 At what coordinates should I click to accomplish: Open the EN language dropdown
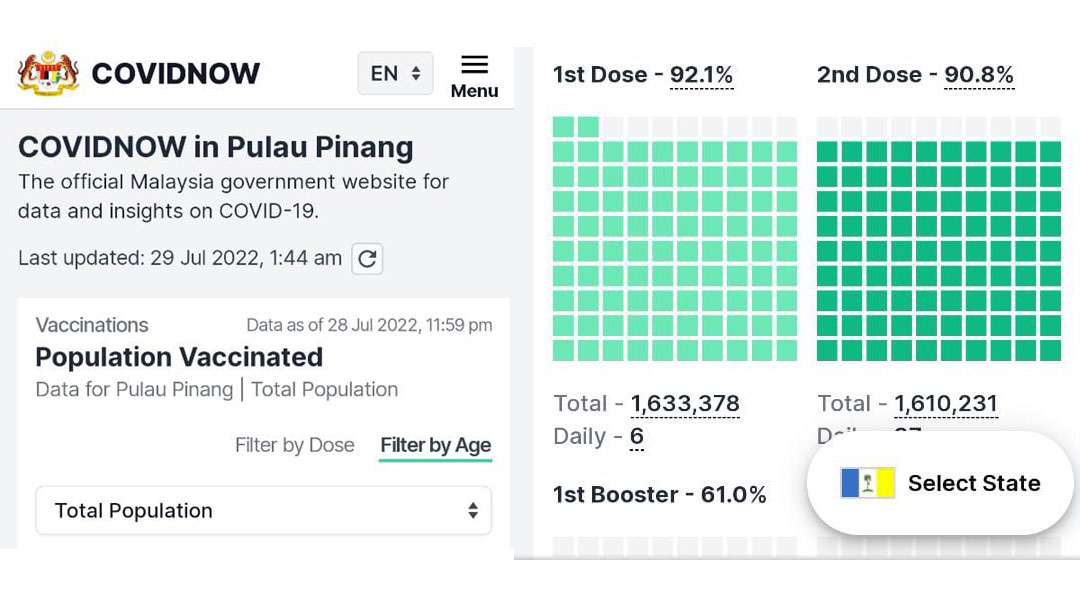(395, 73)
